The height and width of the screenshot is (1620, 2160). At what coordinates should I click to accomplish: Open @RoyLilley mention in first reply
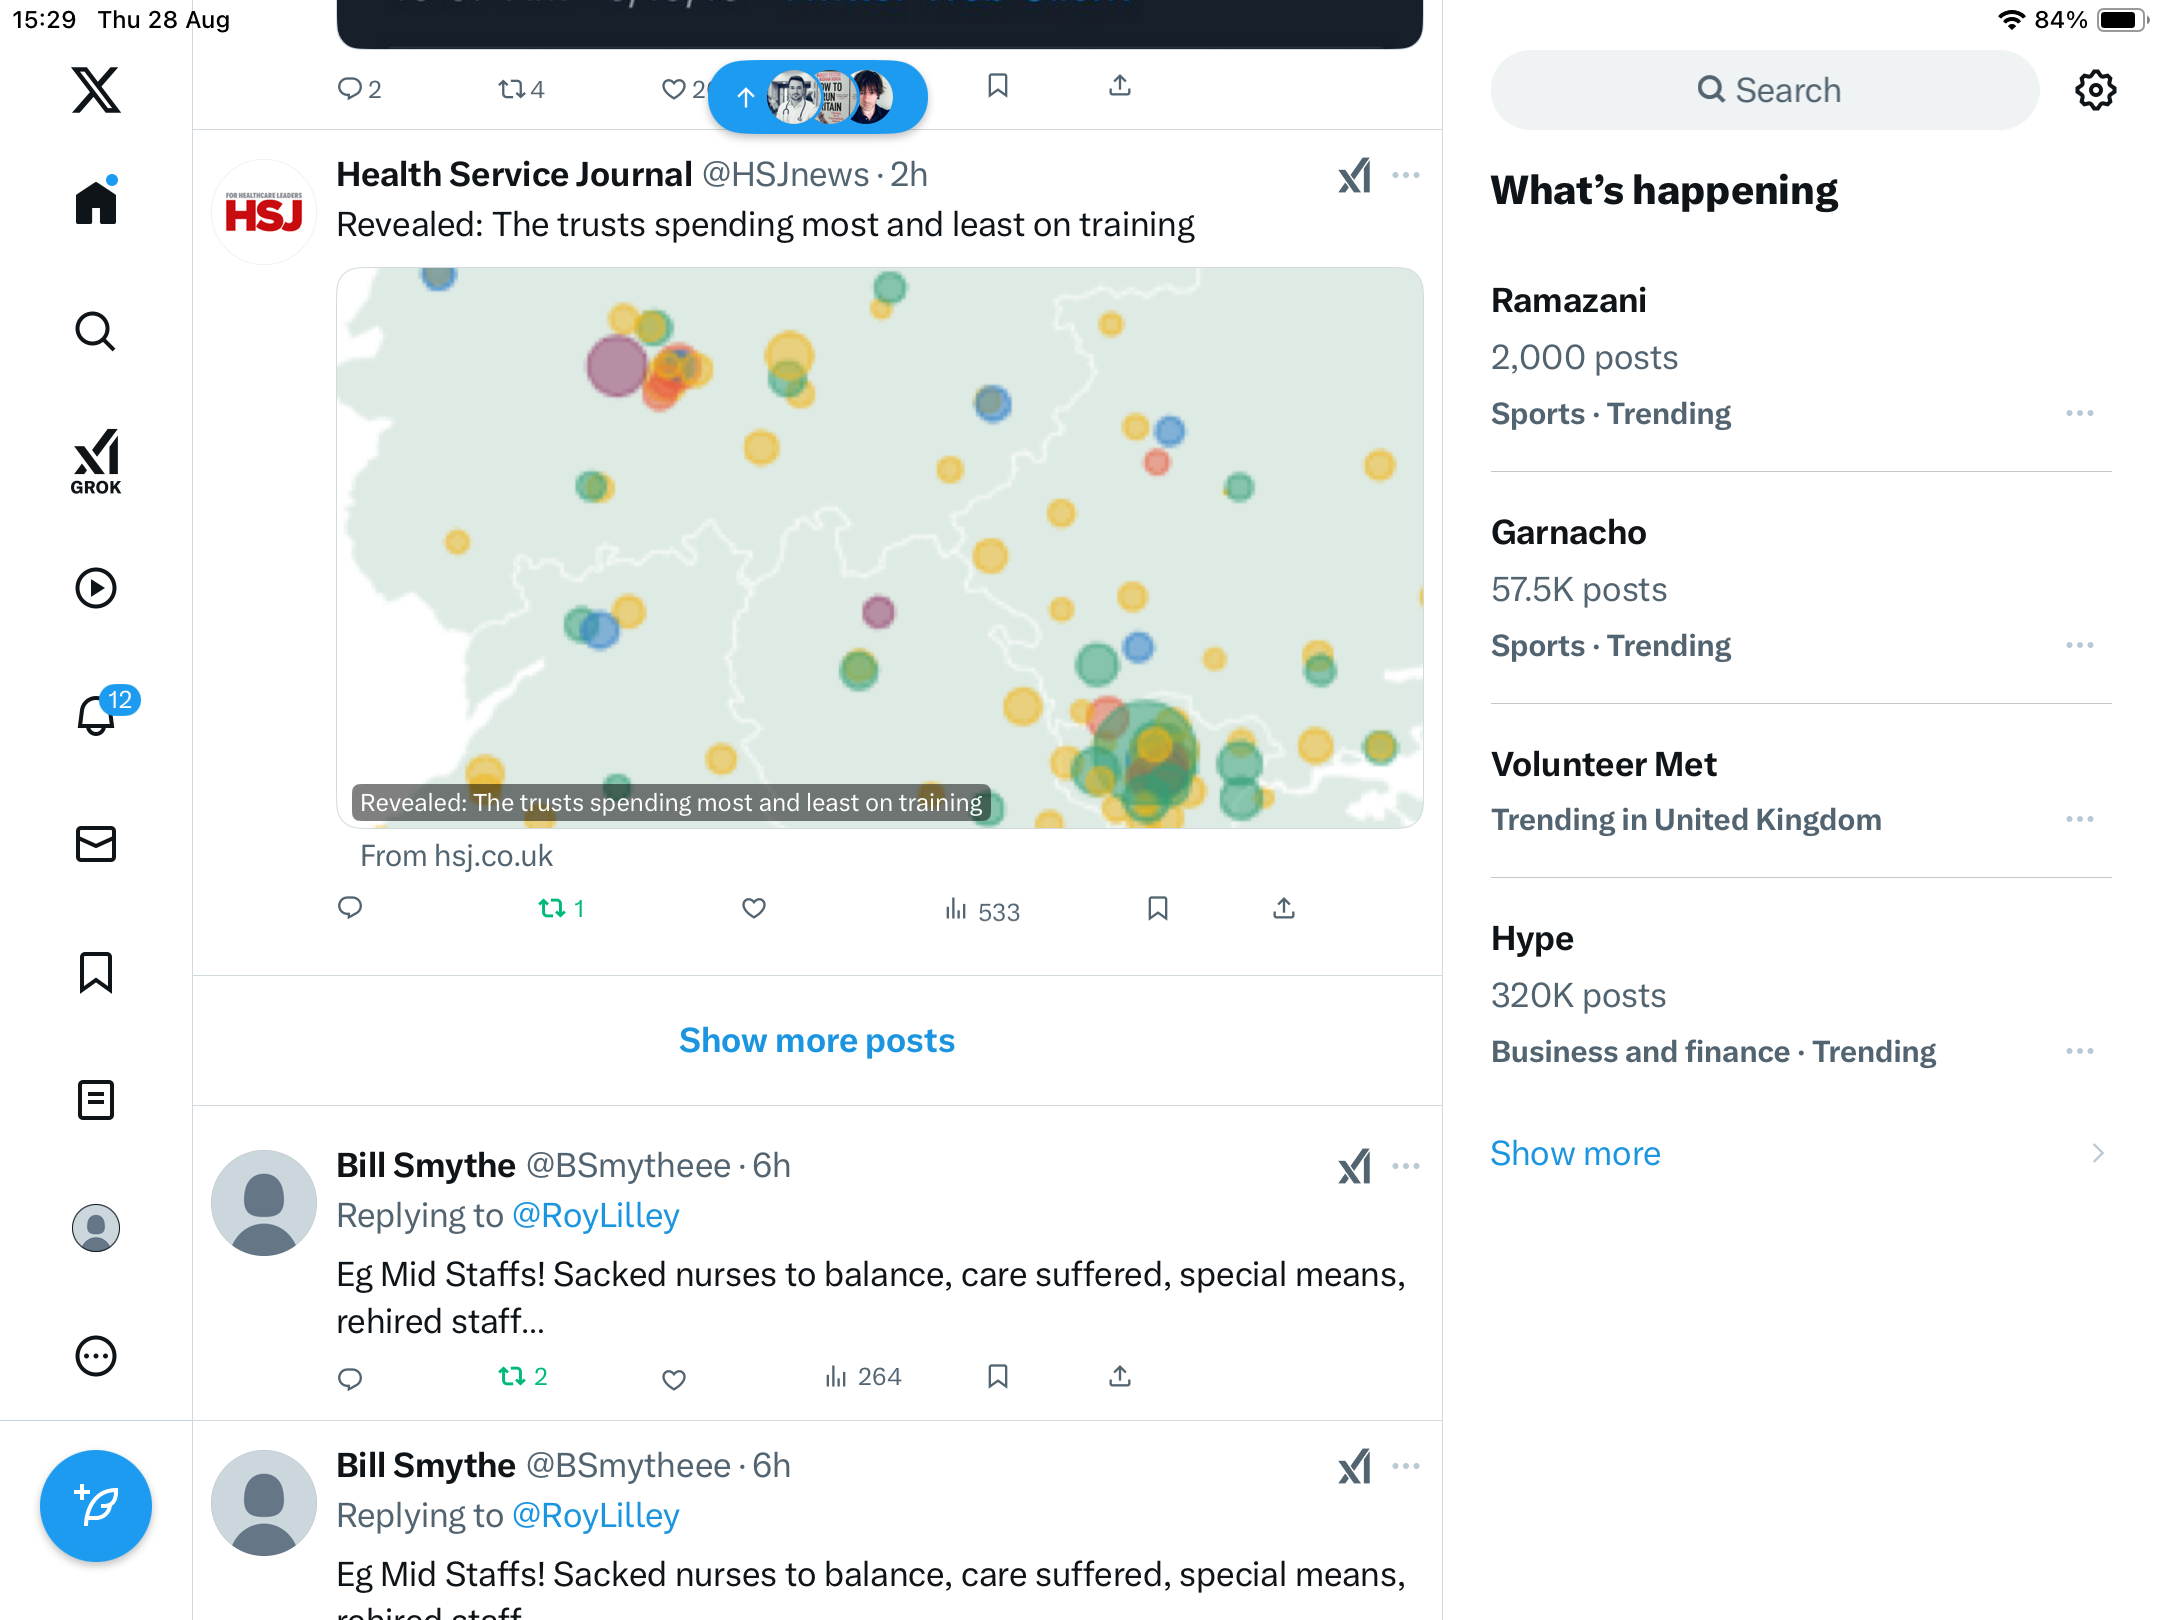click(596, 1215)
